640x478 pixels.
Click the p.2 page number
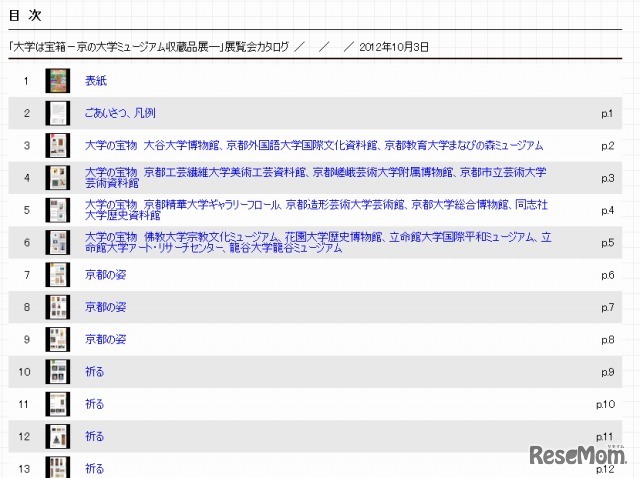tap(607, 146)
